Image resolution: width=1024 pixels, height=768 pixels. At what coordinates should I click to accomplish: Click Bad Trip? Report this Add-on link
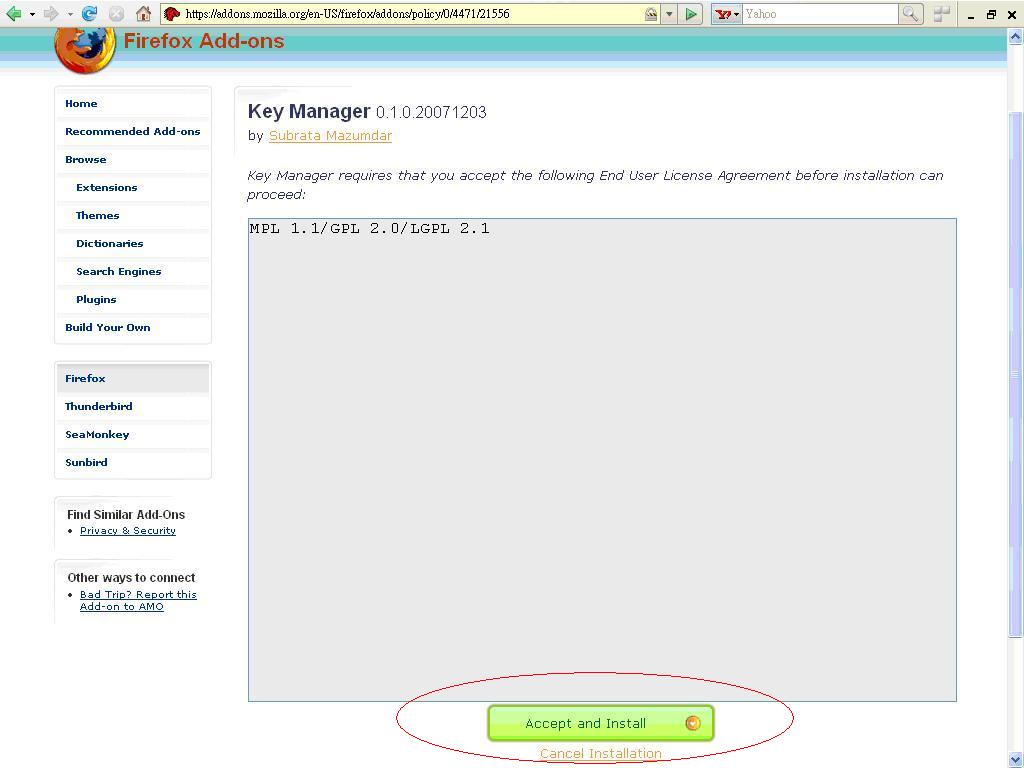click(x=138, y=600)
